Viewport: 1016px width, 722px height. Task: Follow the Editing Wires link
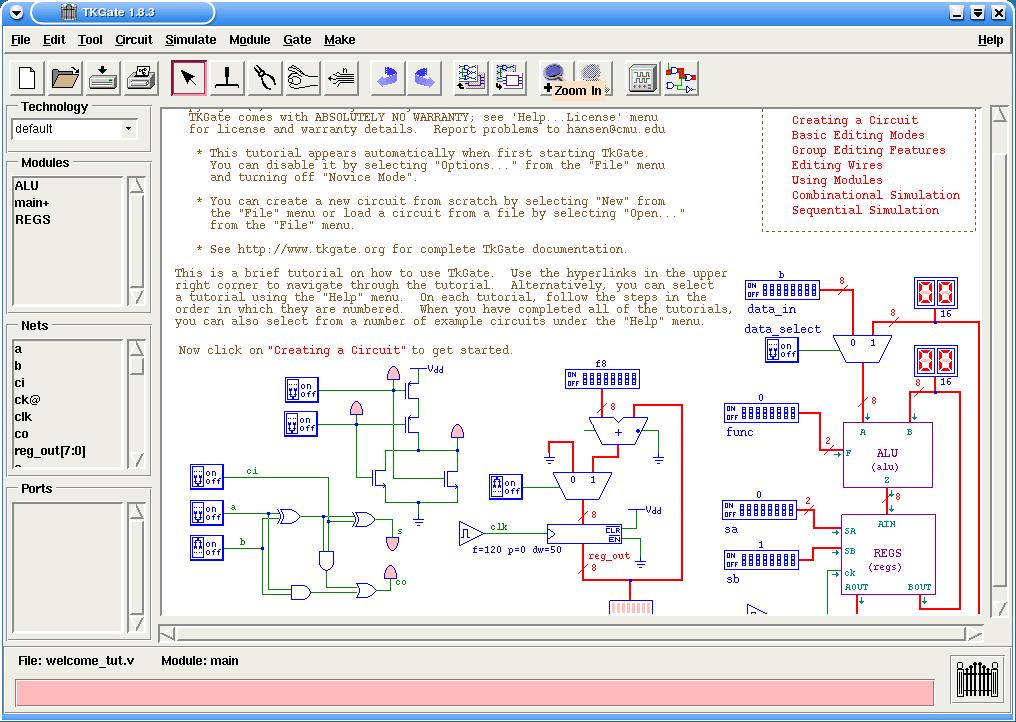[837, 165]
